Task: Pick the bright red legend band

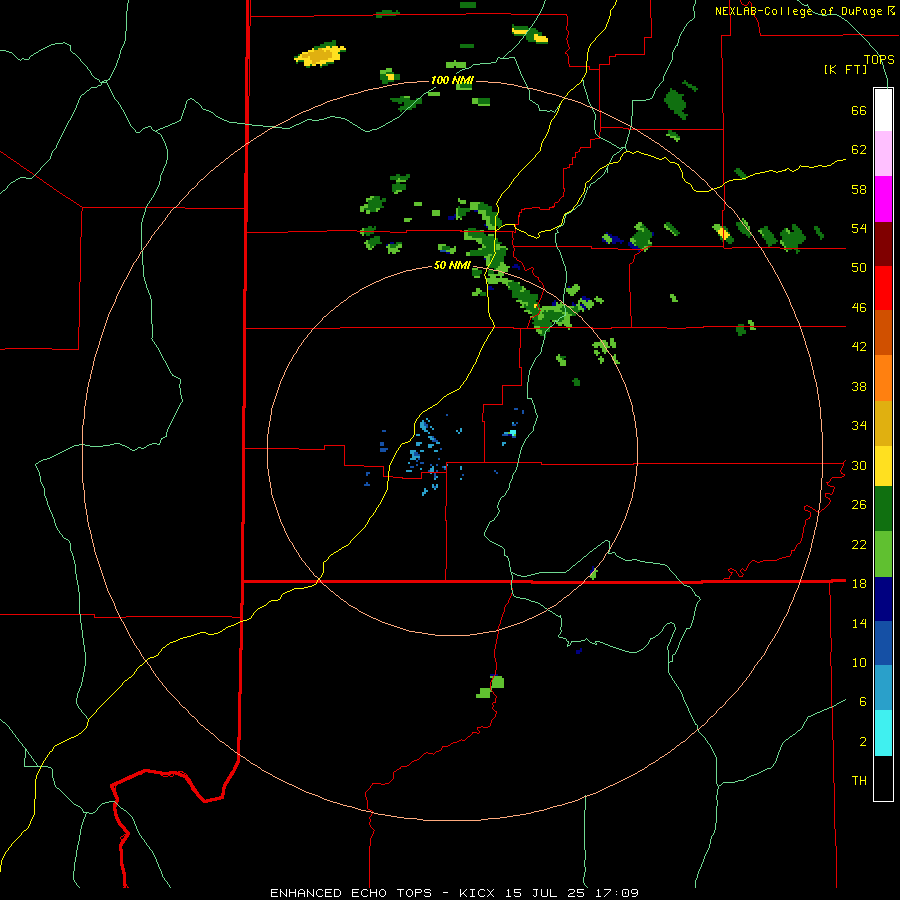Action: coord(883,288)
